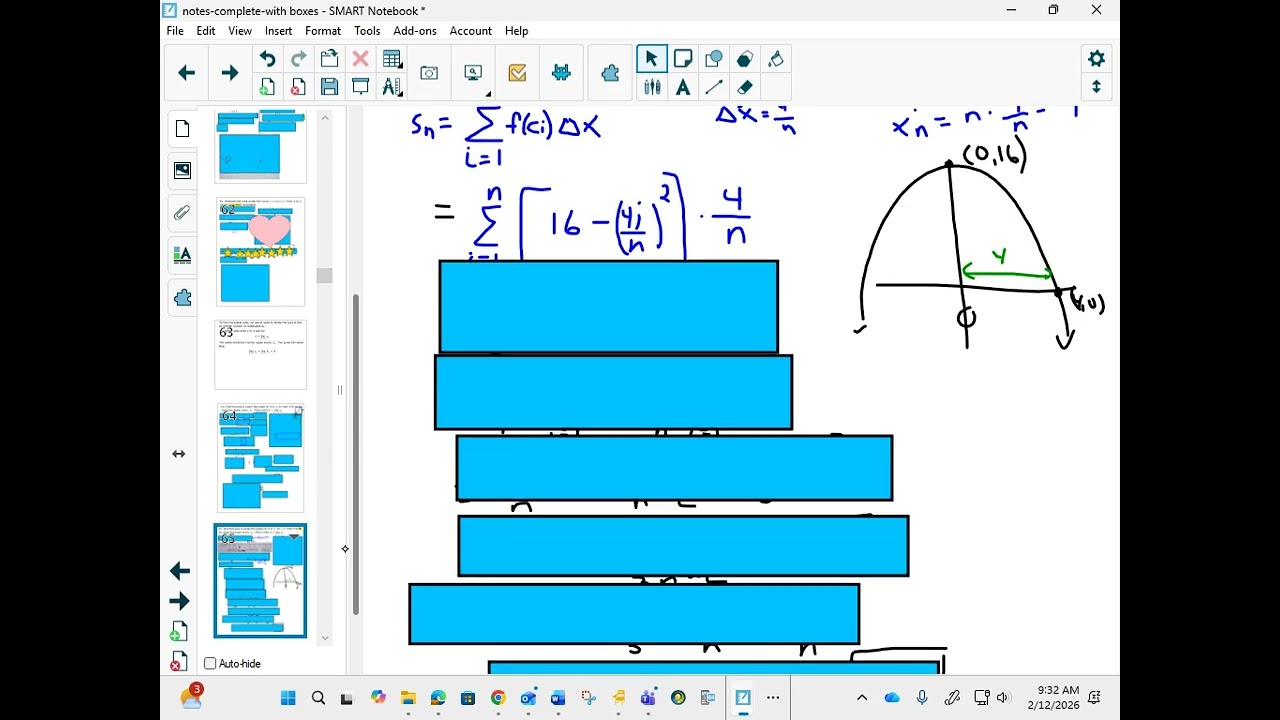Open the View menu
Screen dimensions: 1280x720
[240, 31]
